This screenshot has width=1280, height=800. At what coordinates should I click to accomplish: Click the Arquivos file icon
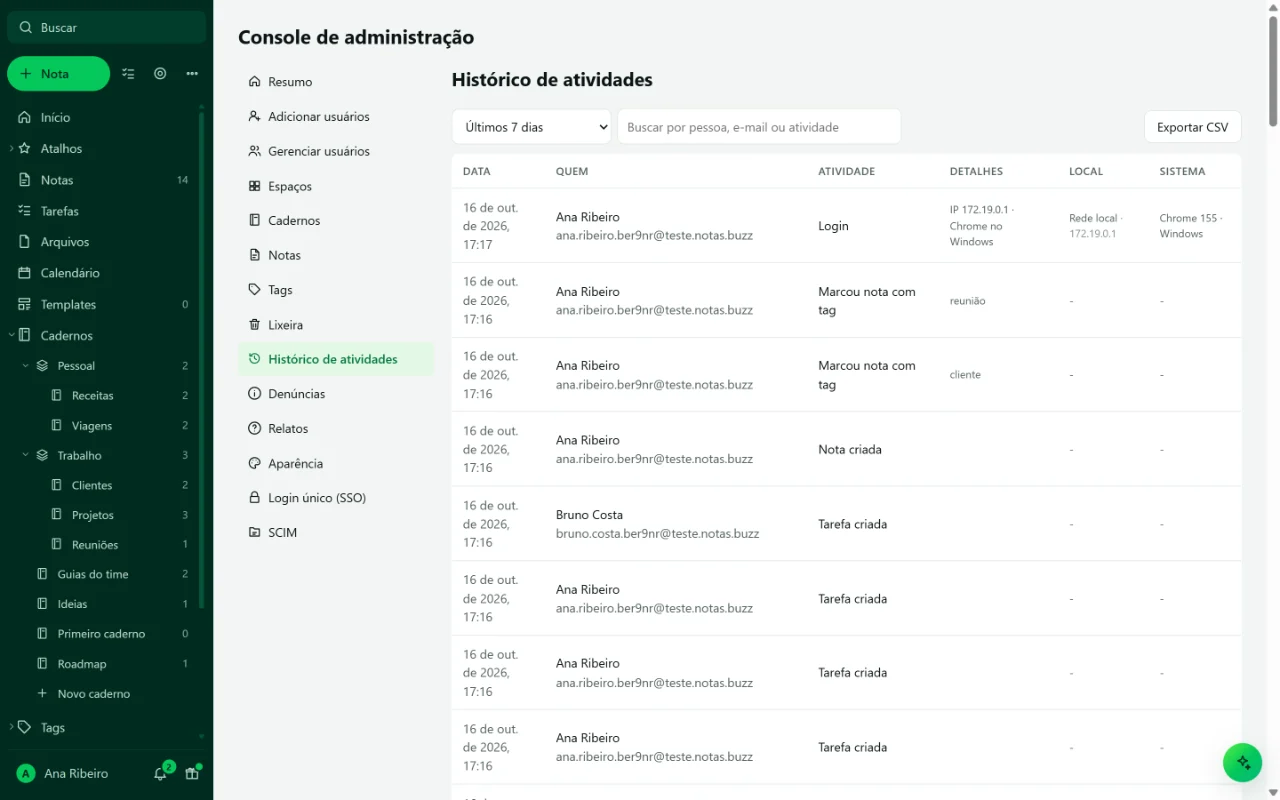(25, 242)
